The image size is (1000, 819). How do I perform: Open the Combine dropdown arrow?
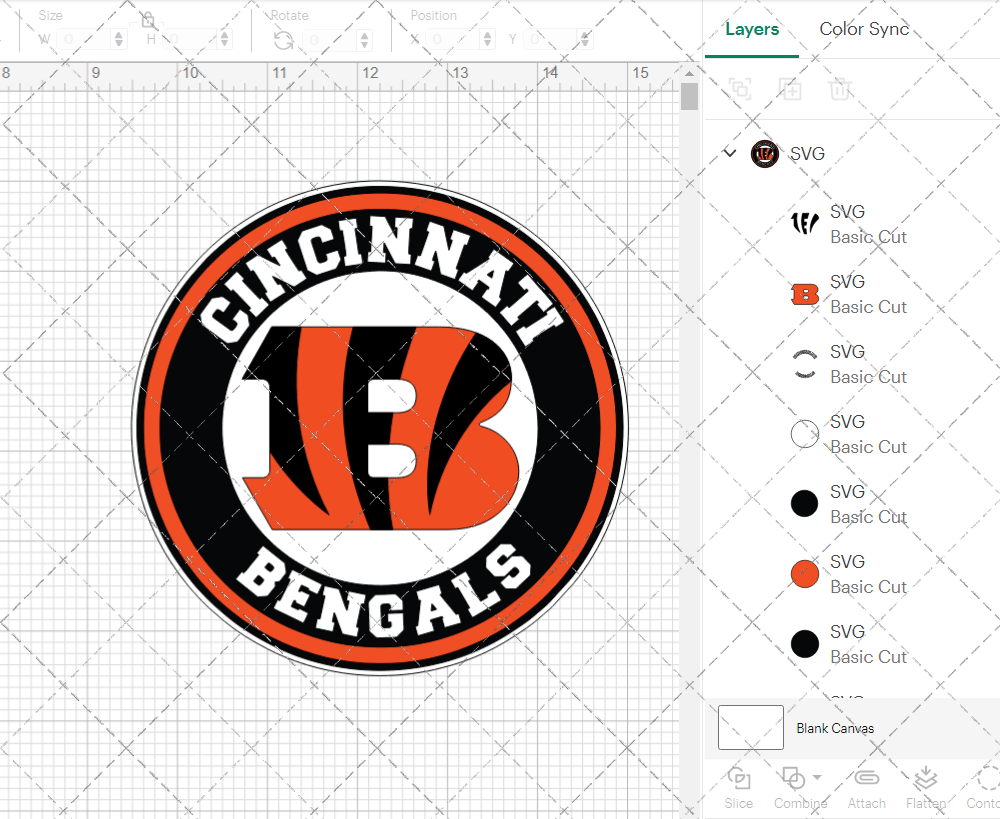pyautogui.click(x=817, y=778)
